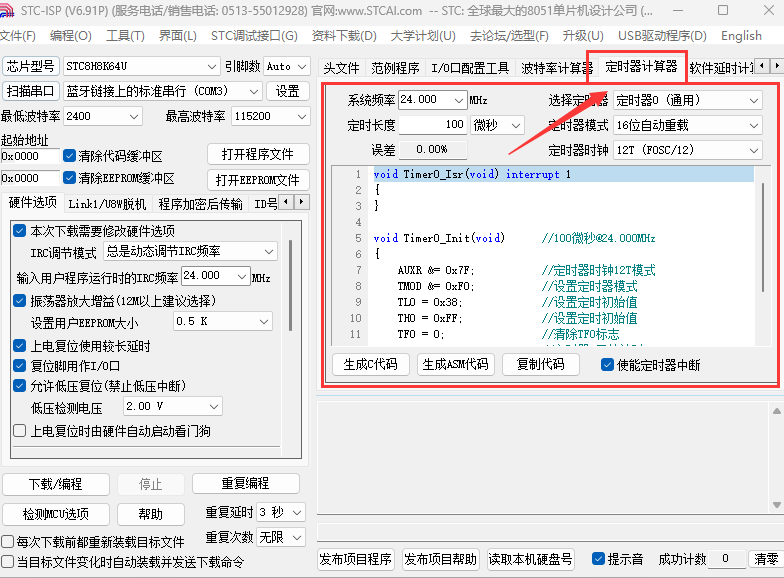Open the 编程(O) menu
784x578 pixels.
(71, 36)
